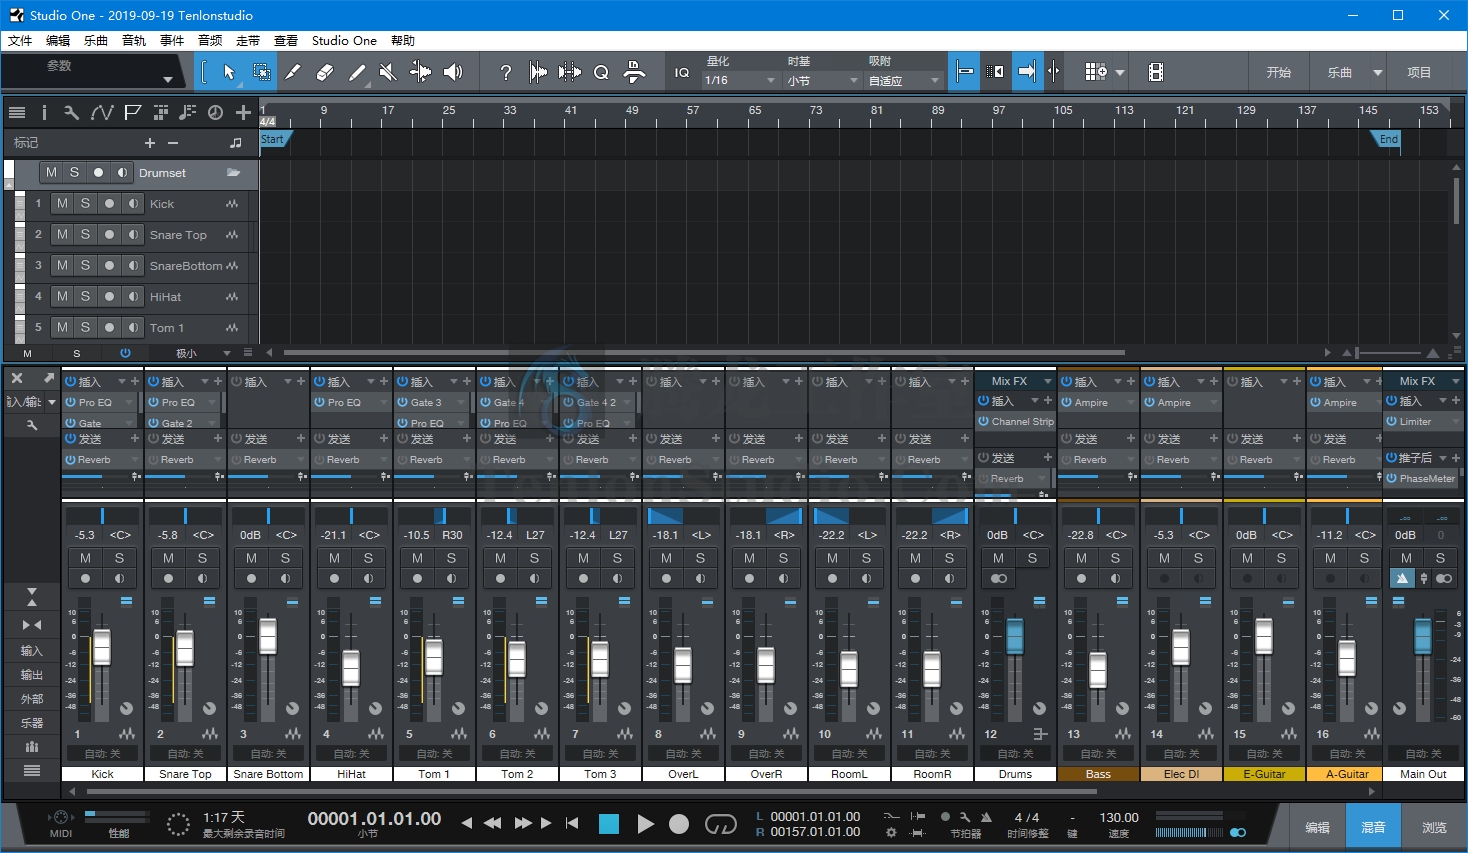1468x853 pixels.
Task: Select the Listen speaker tool
Action: point(453,72)
